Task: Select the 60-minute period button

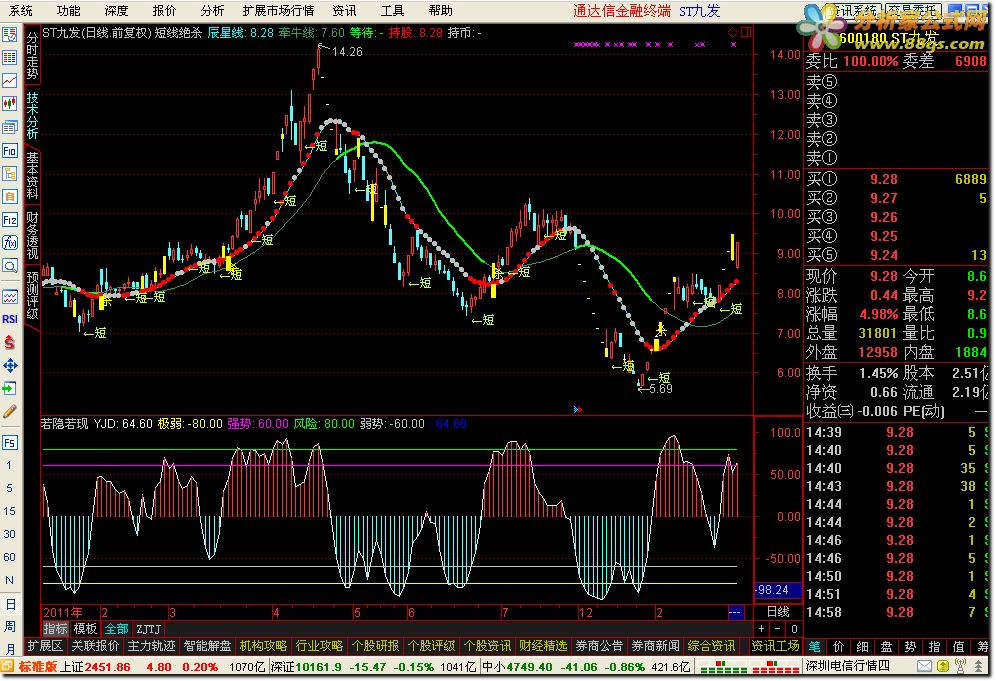Action: [10, 556]
